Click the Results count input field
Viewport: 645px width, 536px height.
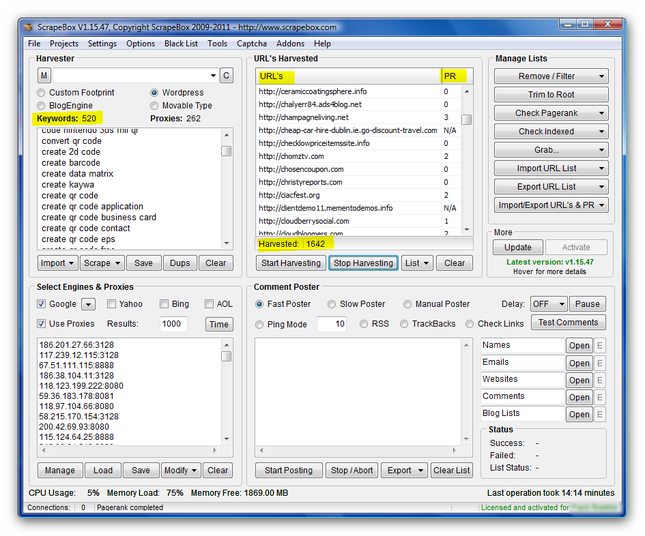173,324
